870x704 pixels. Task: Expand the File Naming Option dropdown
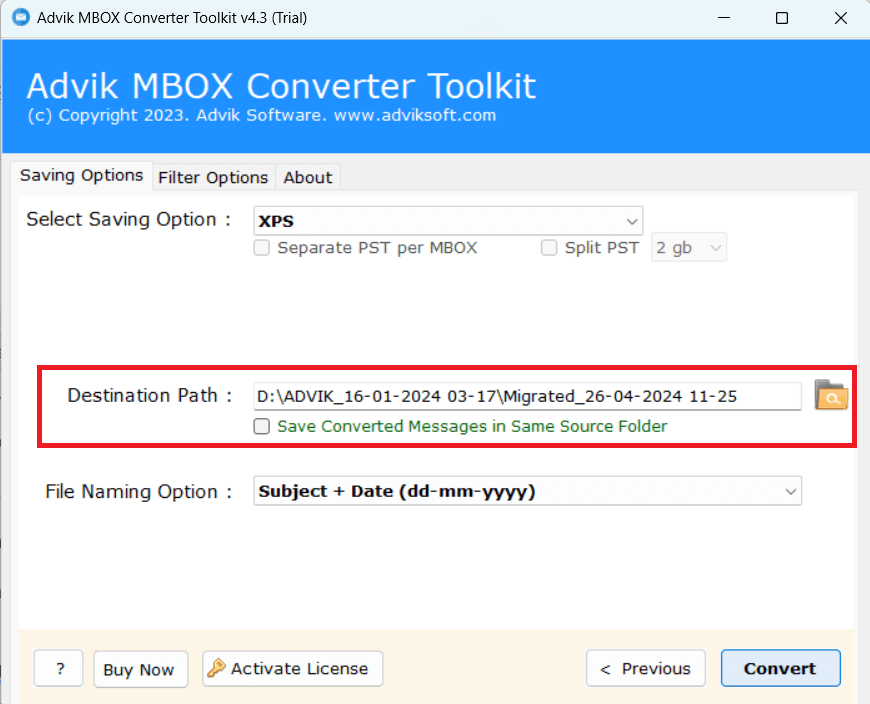pyautogui.click(x=527, y=491)
